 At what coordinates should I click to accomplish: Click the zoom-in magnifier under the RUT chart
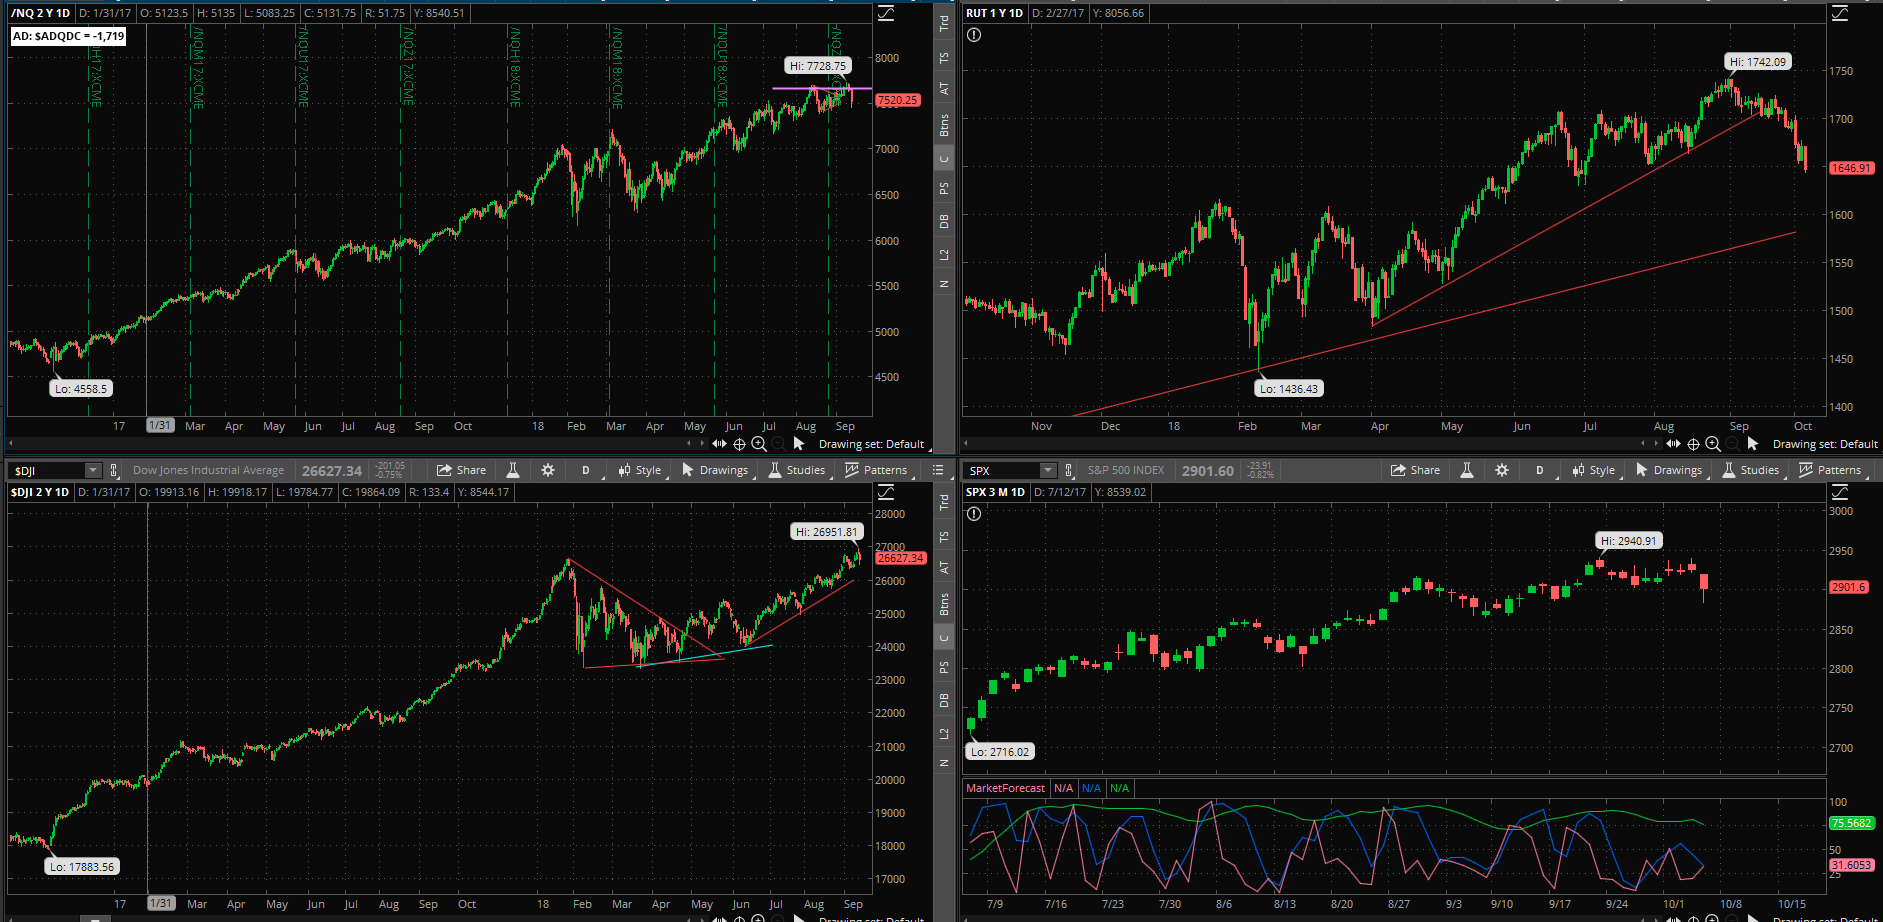tap(1713, 444)
